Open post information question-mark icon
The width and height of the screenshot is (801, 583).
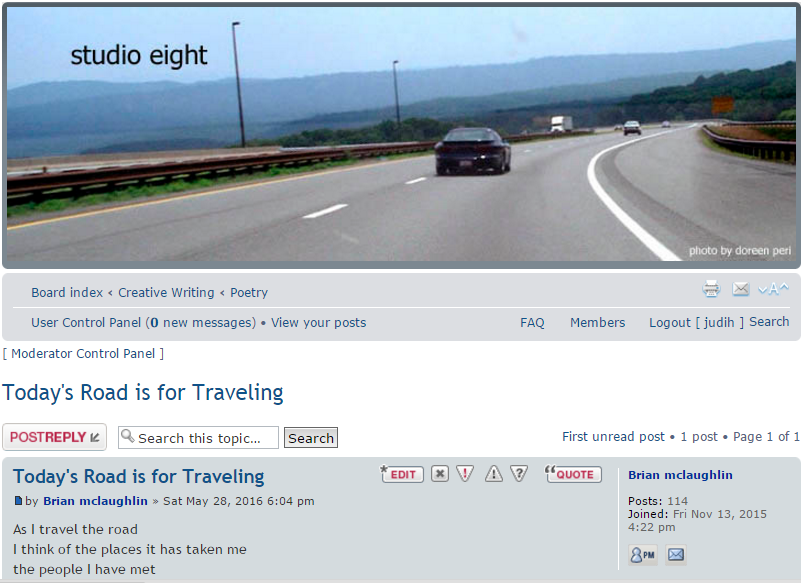click(519, 474)
